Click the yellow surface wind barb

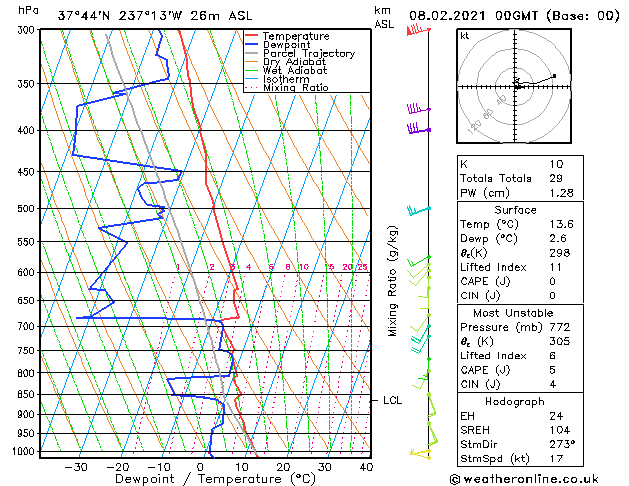coord(420,454)
